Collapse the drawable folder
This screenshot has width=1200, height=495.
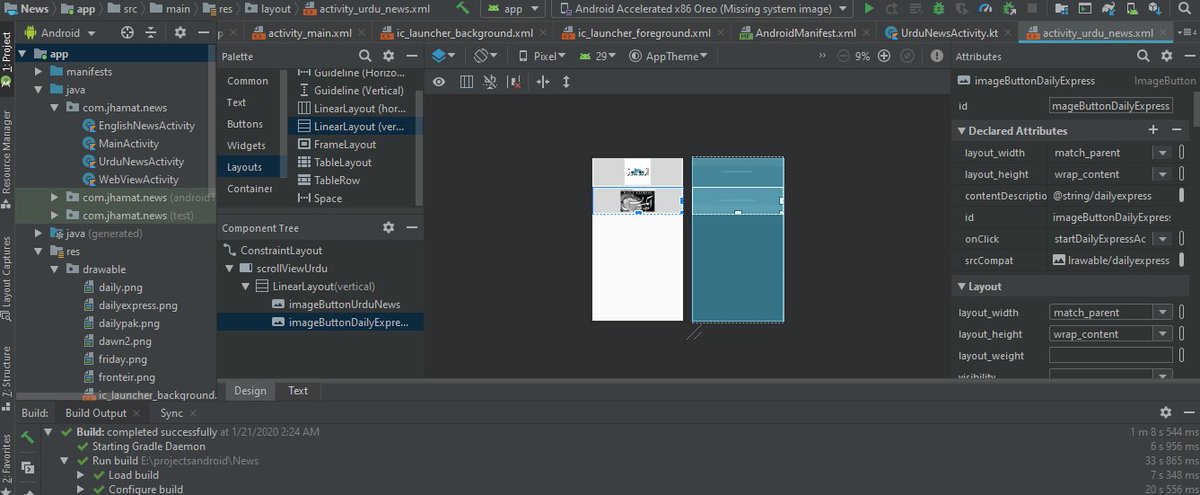coord(56,269)
